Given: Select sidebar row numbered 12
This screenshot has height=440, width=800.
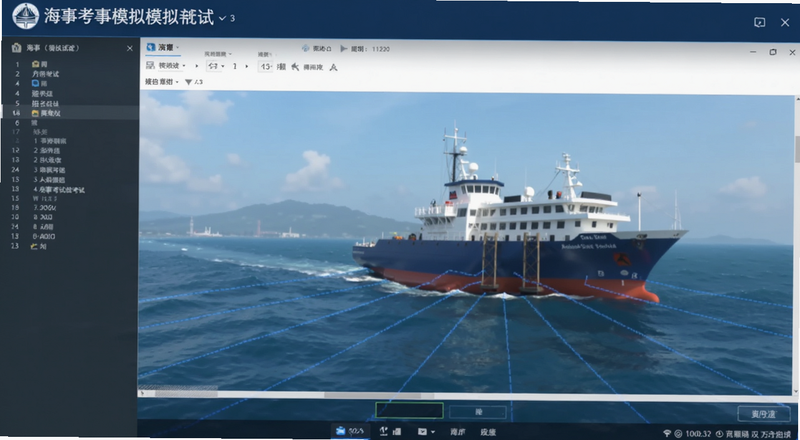Looking at the screenshot, I should pos(71,151).
